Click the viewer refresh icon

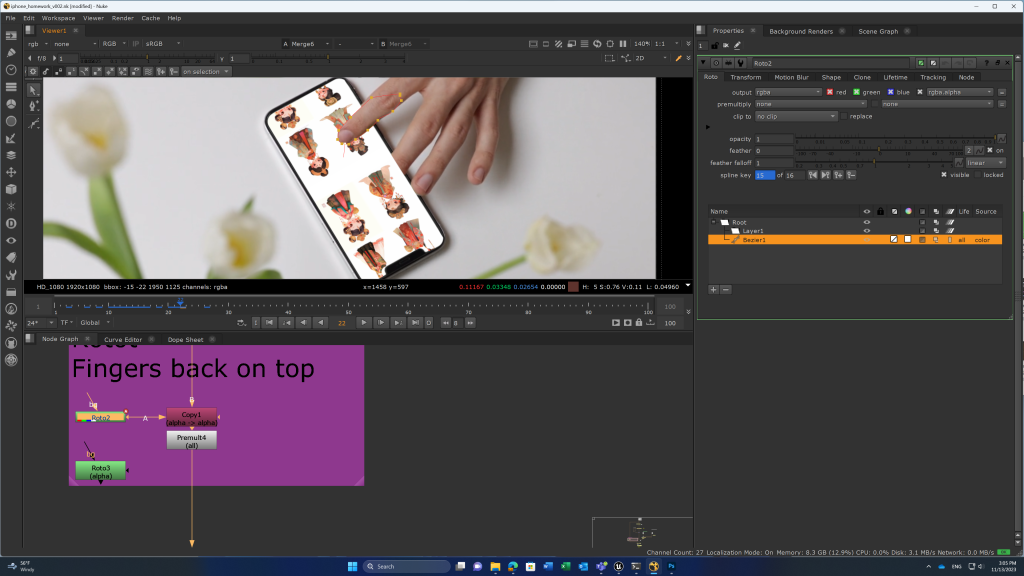coord(597,44)
